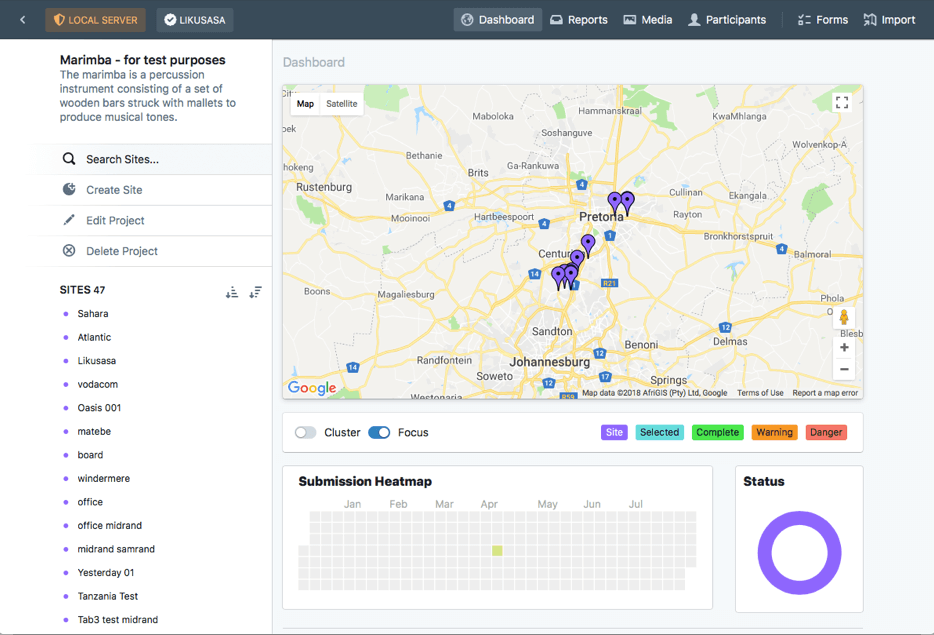The height and width of the screenshot is (635, 934).
Task: Click the descending sort sites icon
Action: coord(256,292)
